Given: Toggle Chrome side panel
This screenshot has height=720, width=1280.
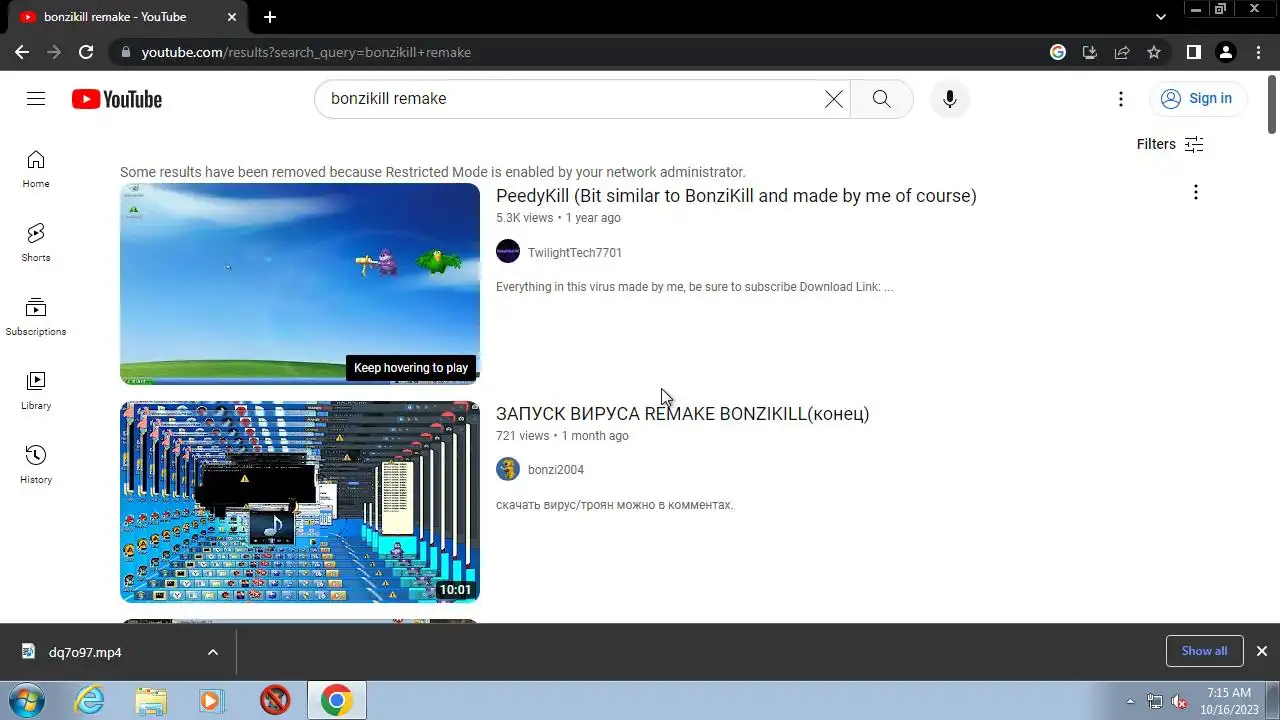Looking at the screenshot, I should tap(1193, 52).
